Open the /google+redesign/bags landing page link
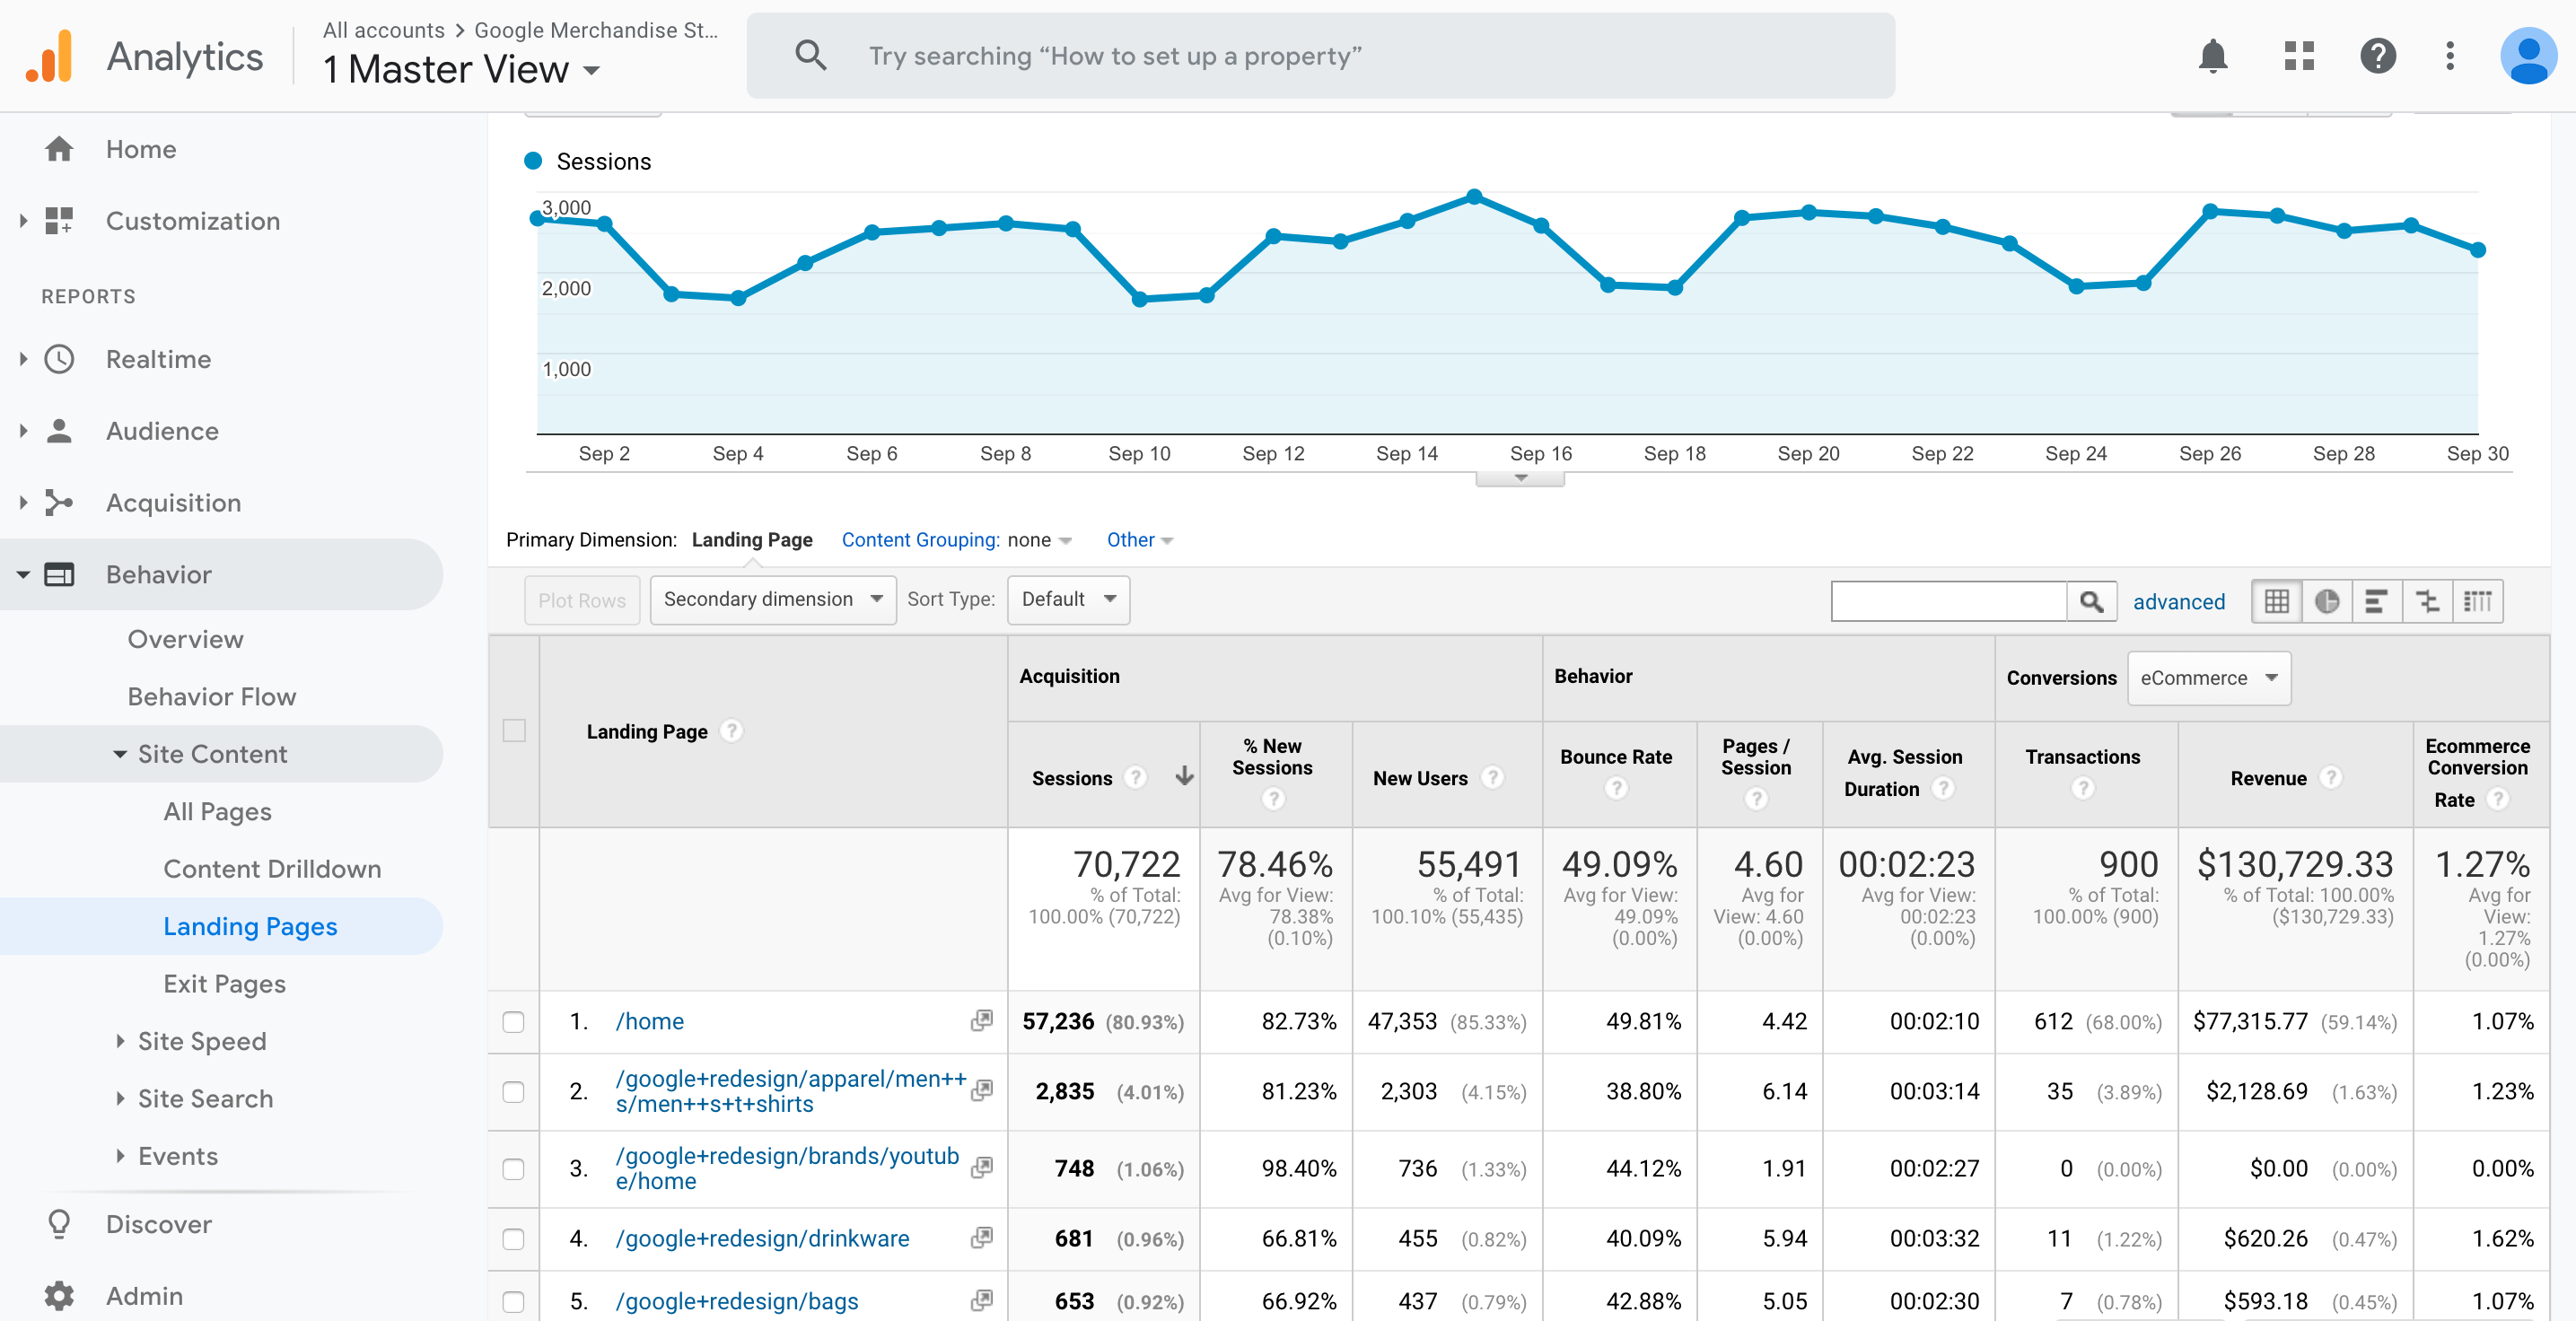Image resolution: width=2576 pixels, height=1321 pixels. [737, 1300]
